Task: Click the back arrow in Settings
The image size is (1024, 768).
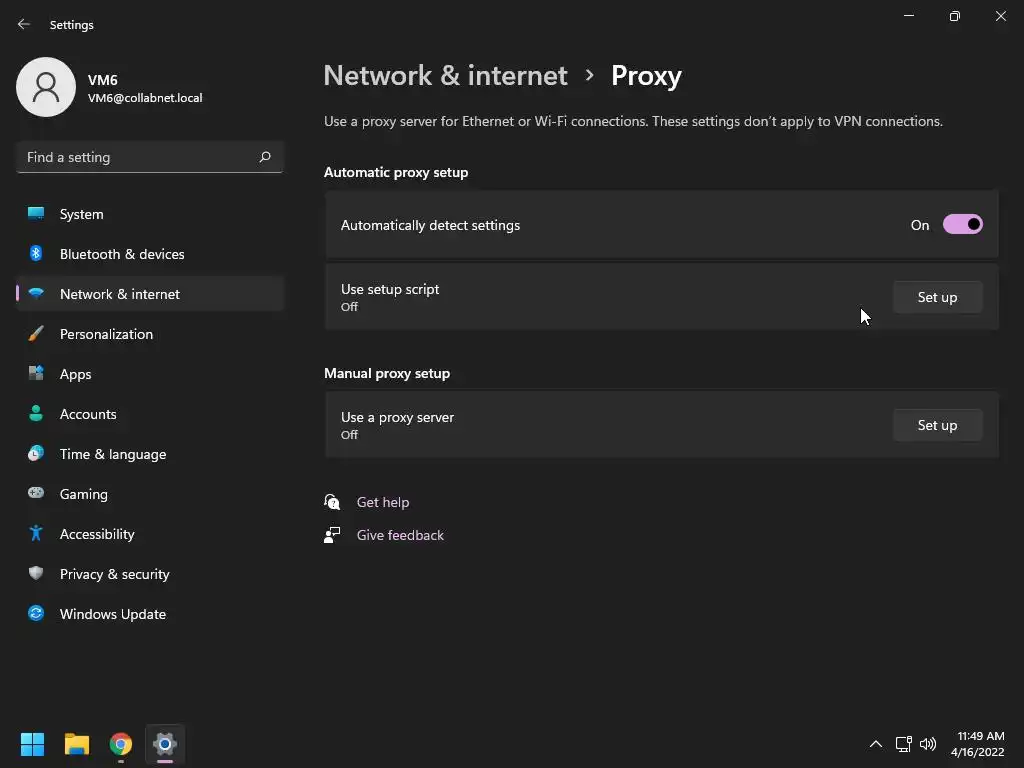Action: (x=24, y=24)
